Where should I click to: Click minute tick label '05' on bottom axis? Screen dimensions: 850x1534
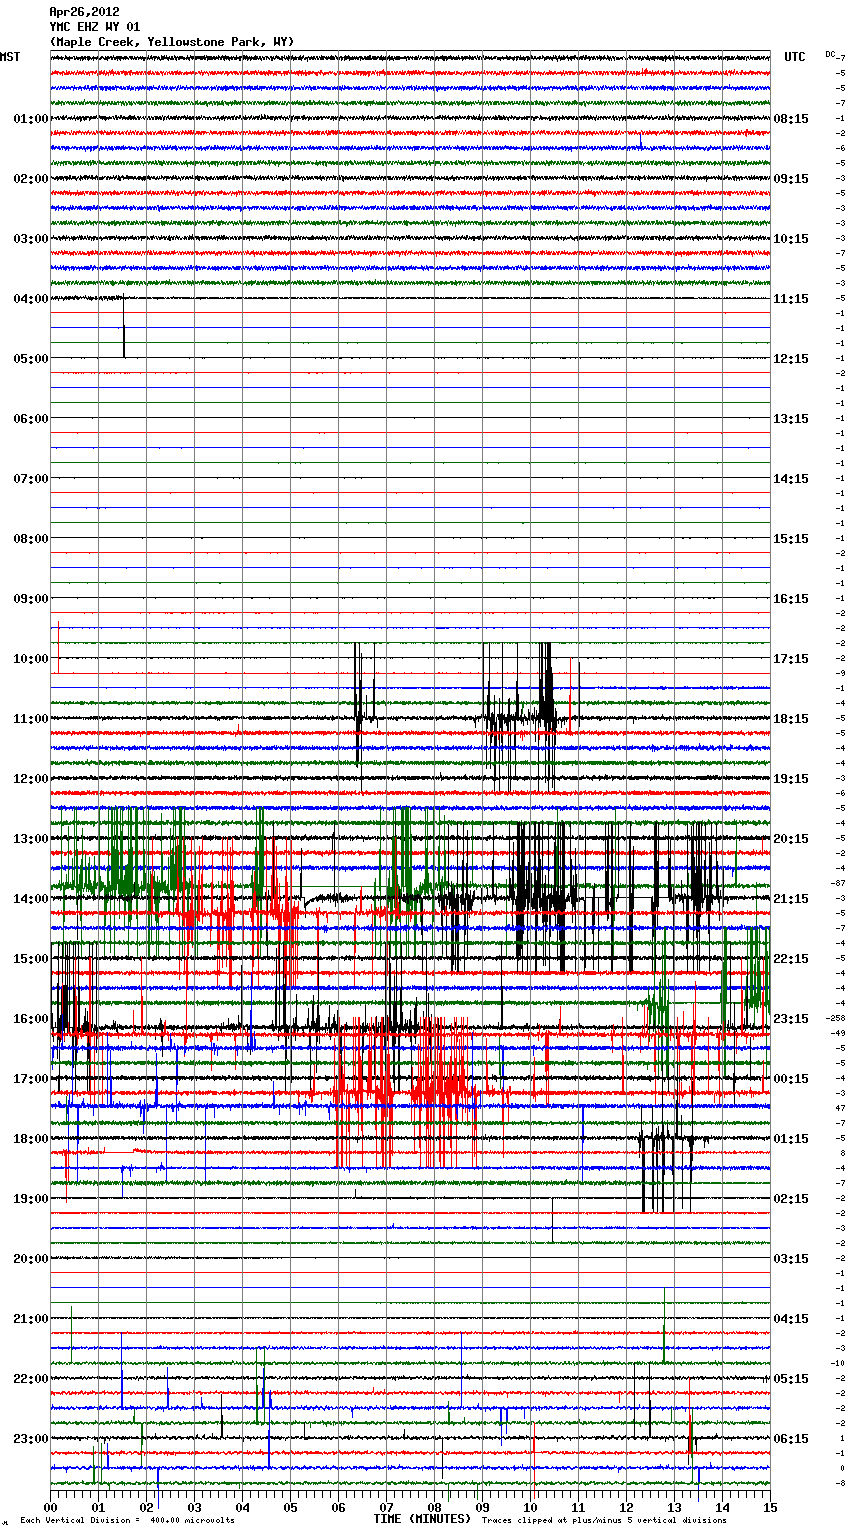pyautogui.click(x=291, y=1507)
